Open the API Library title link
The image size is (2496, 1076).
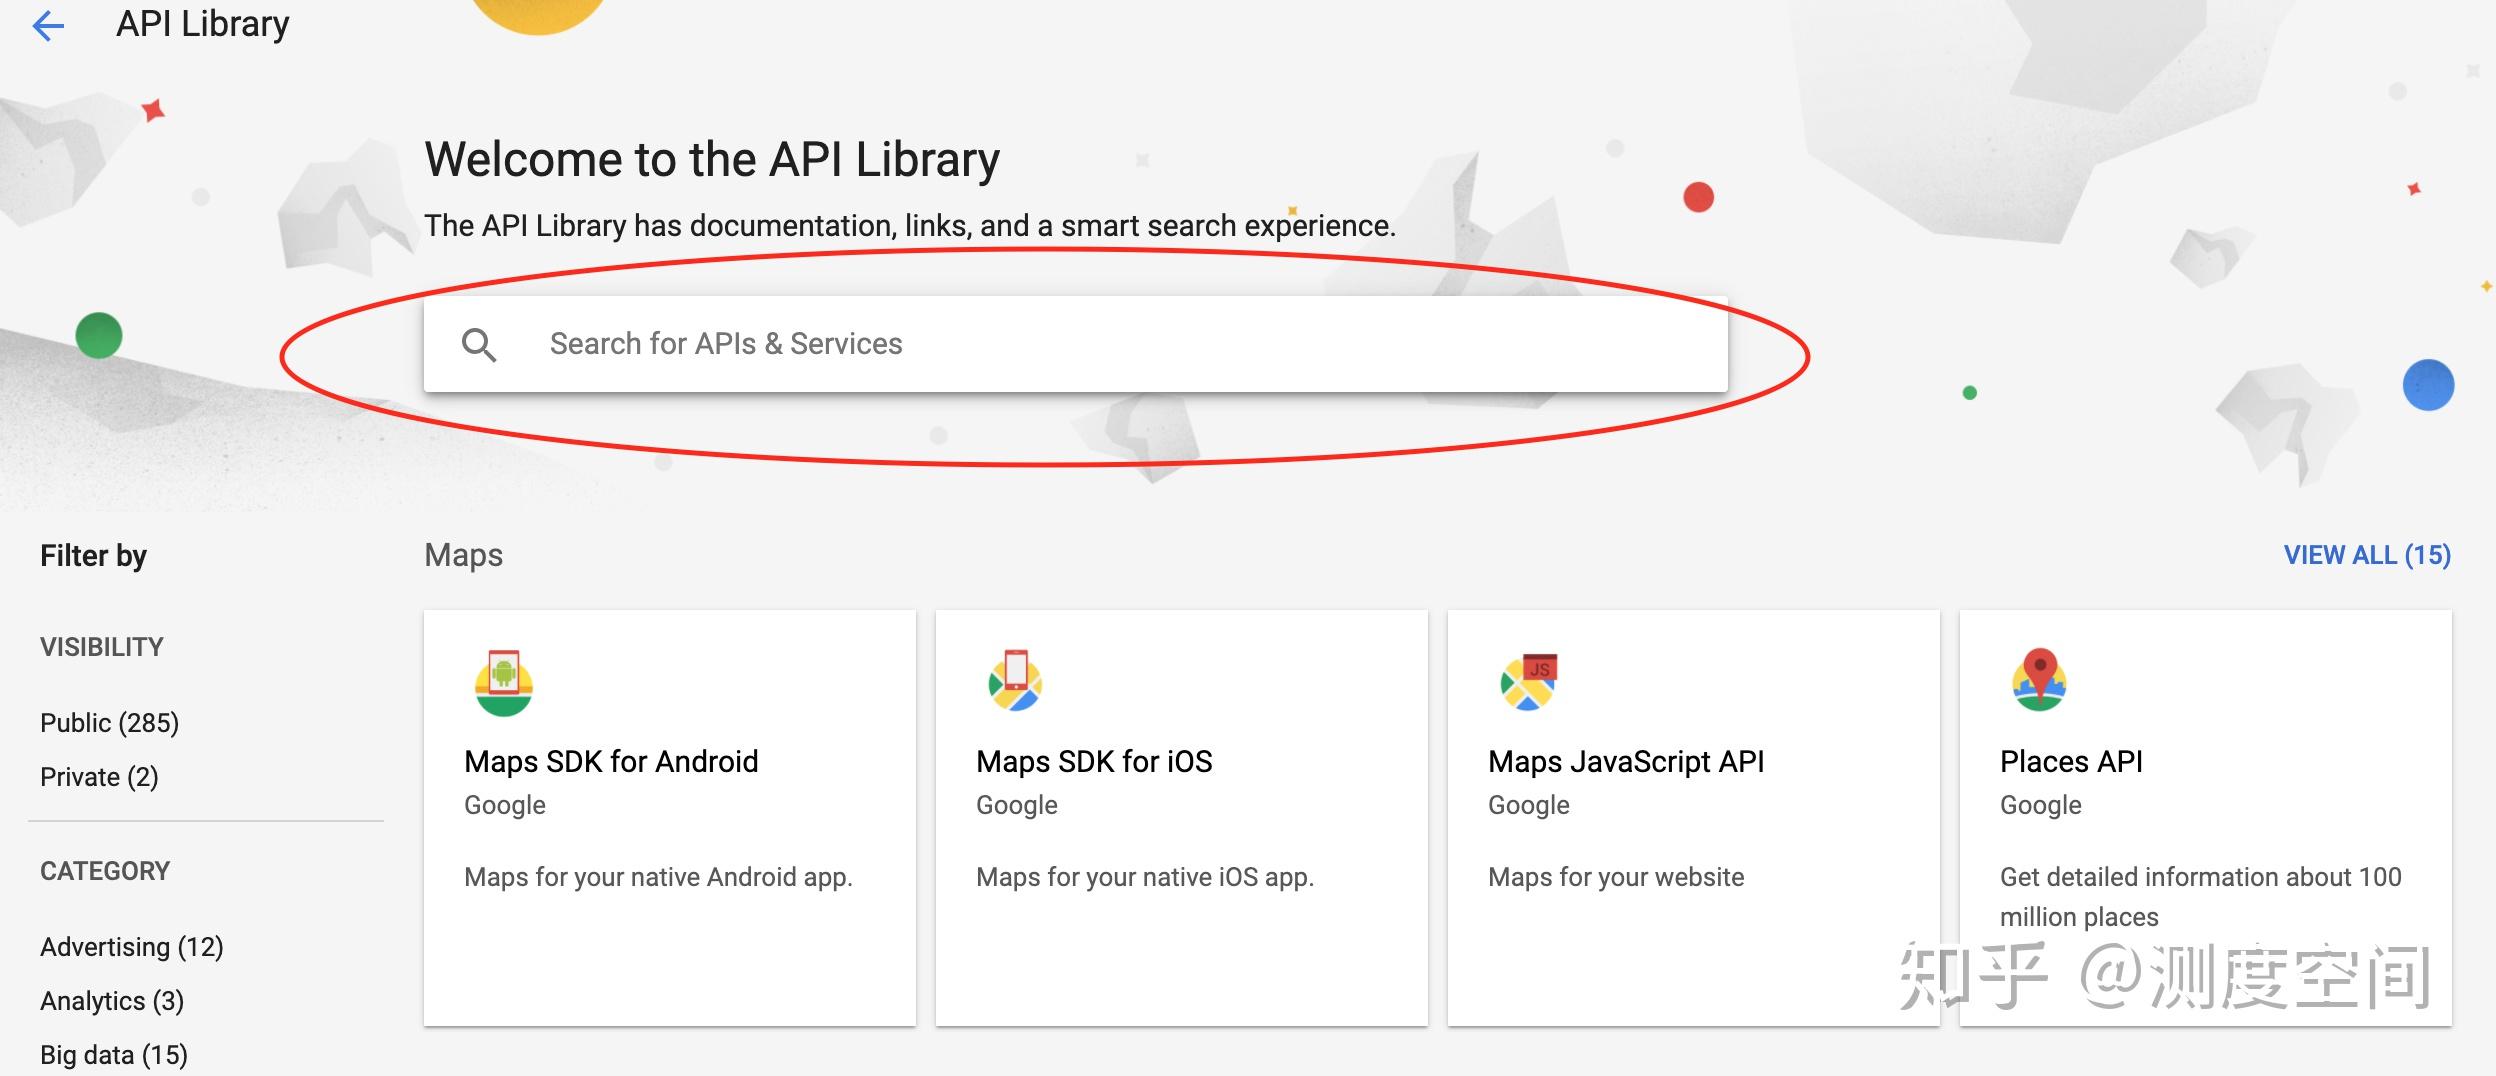coord(202,23)
